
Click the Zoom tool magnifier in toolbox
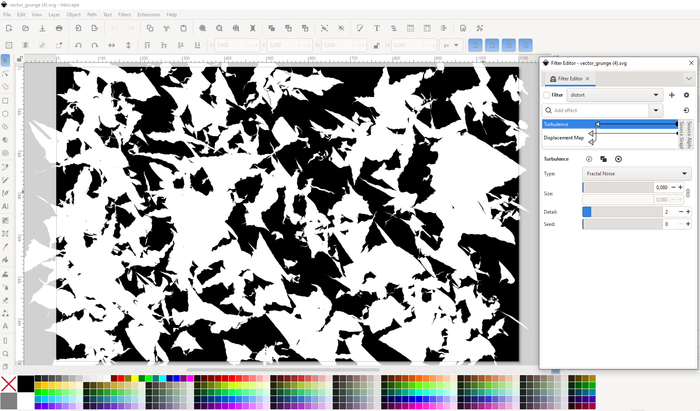[5, 353]
